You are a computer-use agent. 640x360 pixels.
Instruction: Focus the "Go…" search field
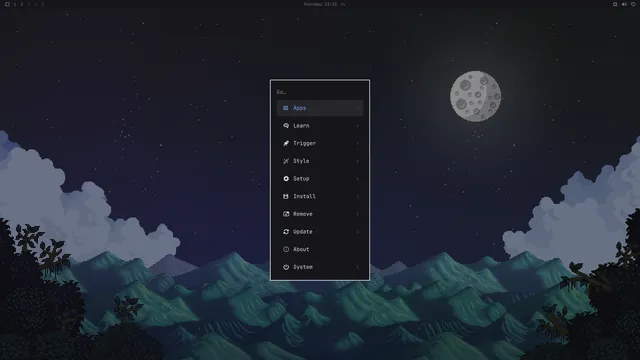[320, 92]
